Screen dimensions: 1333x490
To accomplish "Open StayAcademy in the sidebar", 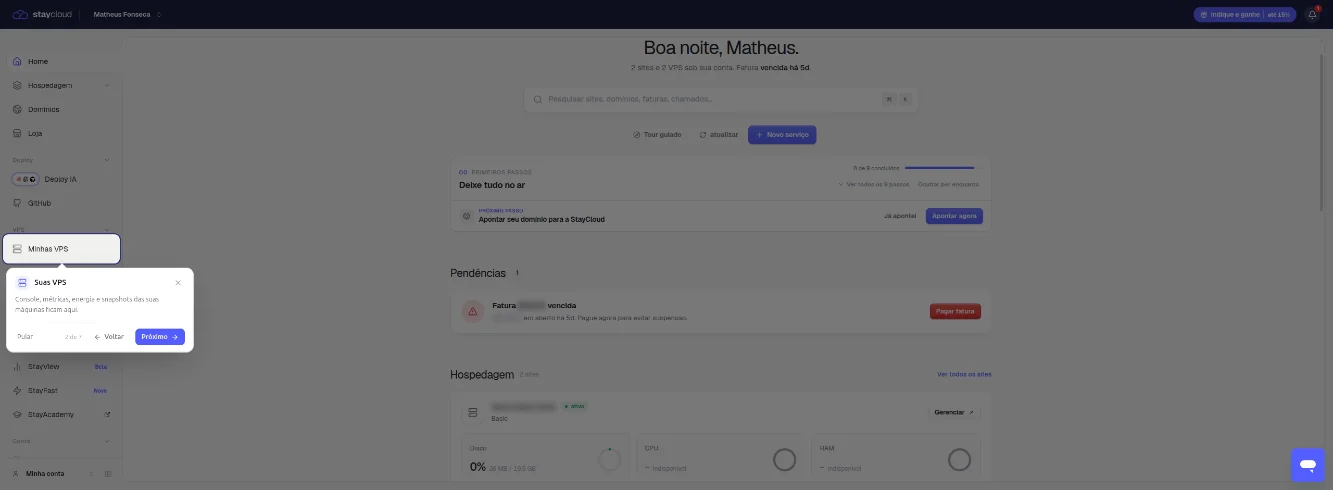I will tap(61, 414).
